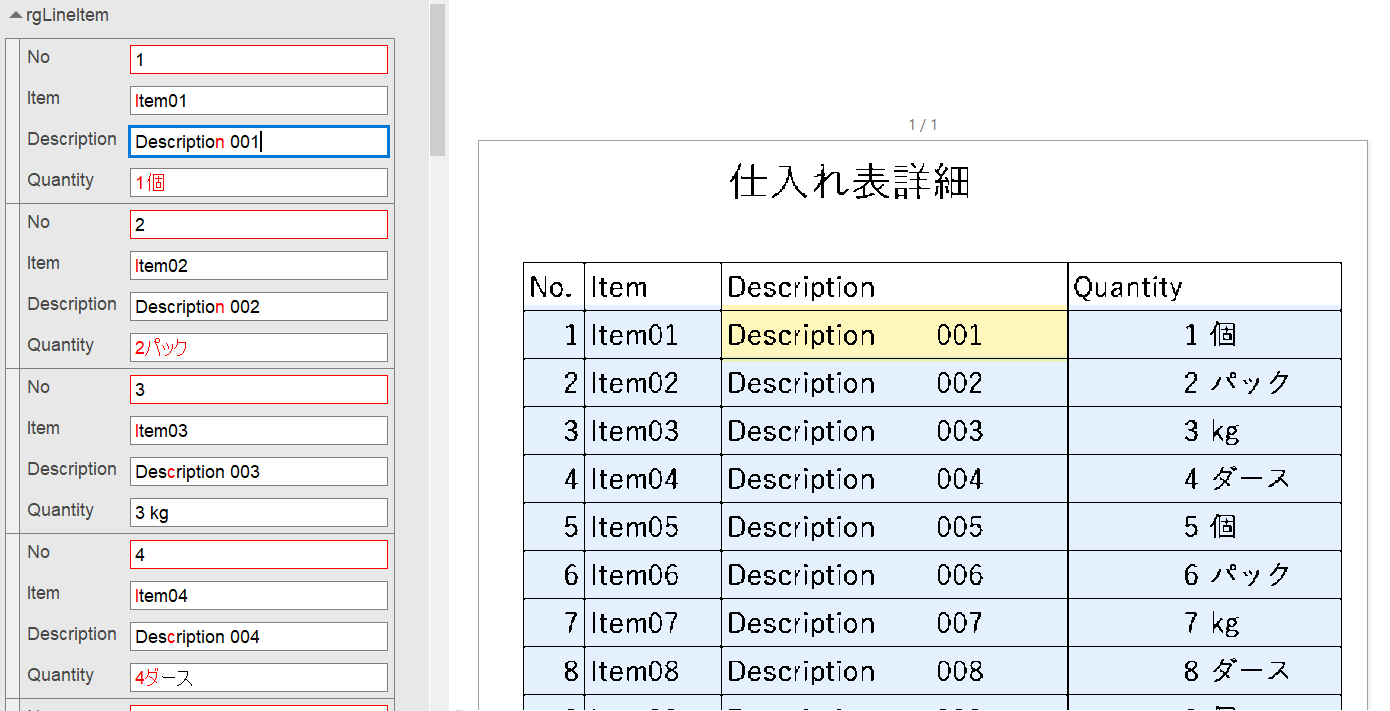Select the Item02 cell in the preview table
The image size is (1390, 711).
[x=653, y=383]
